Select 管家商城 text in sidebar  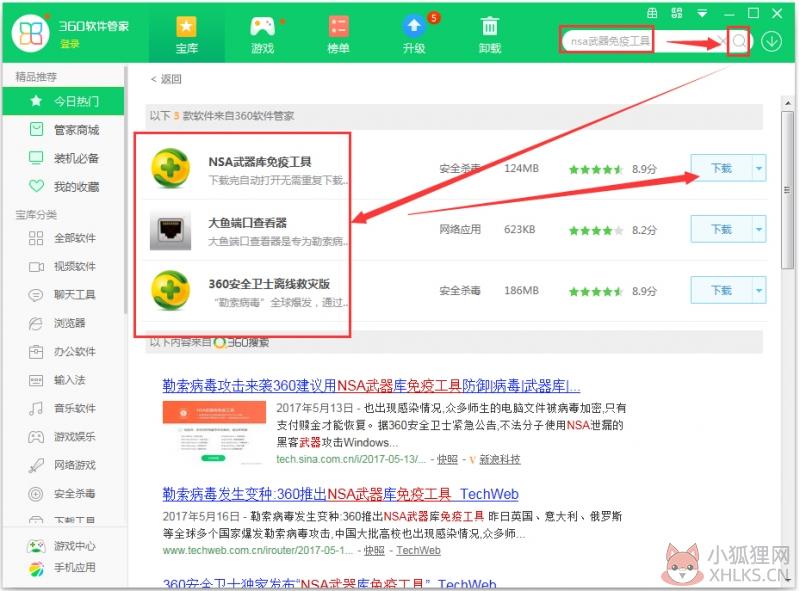77,130
